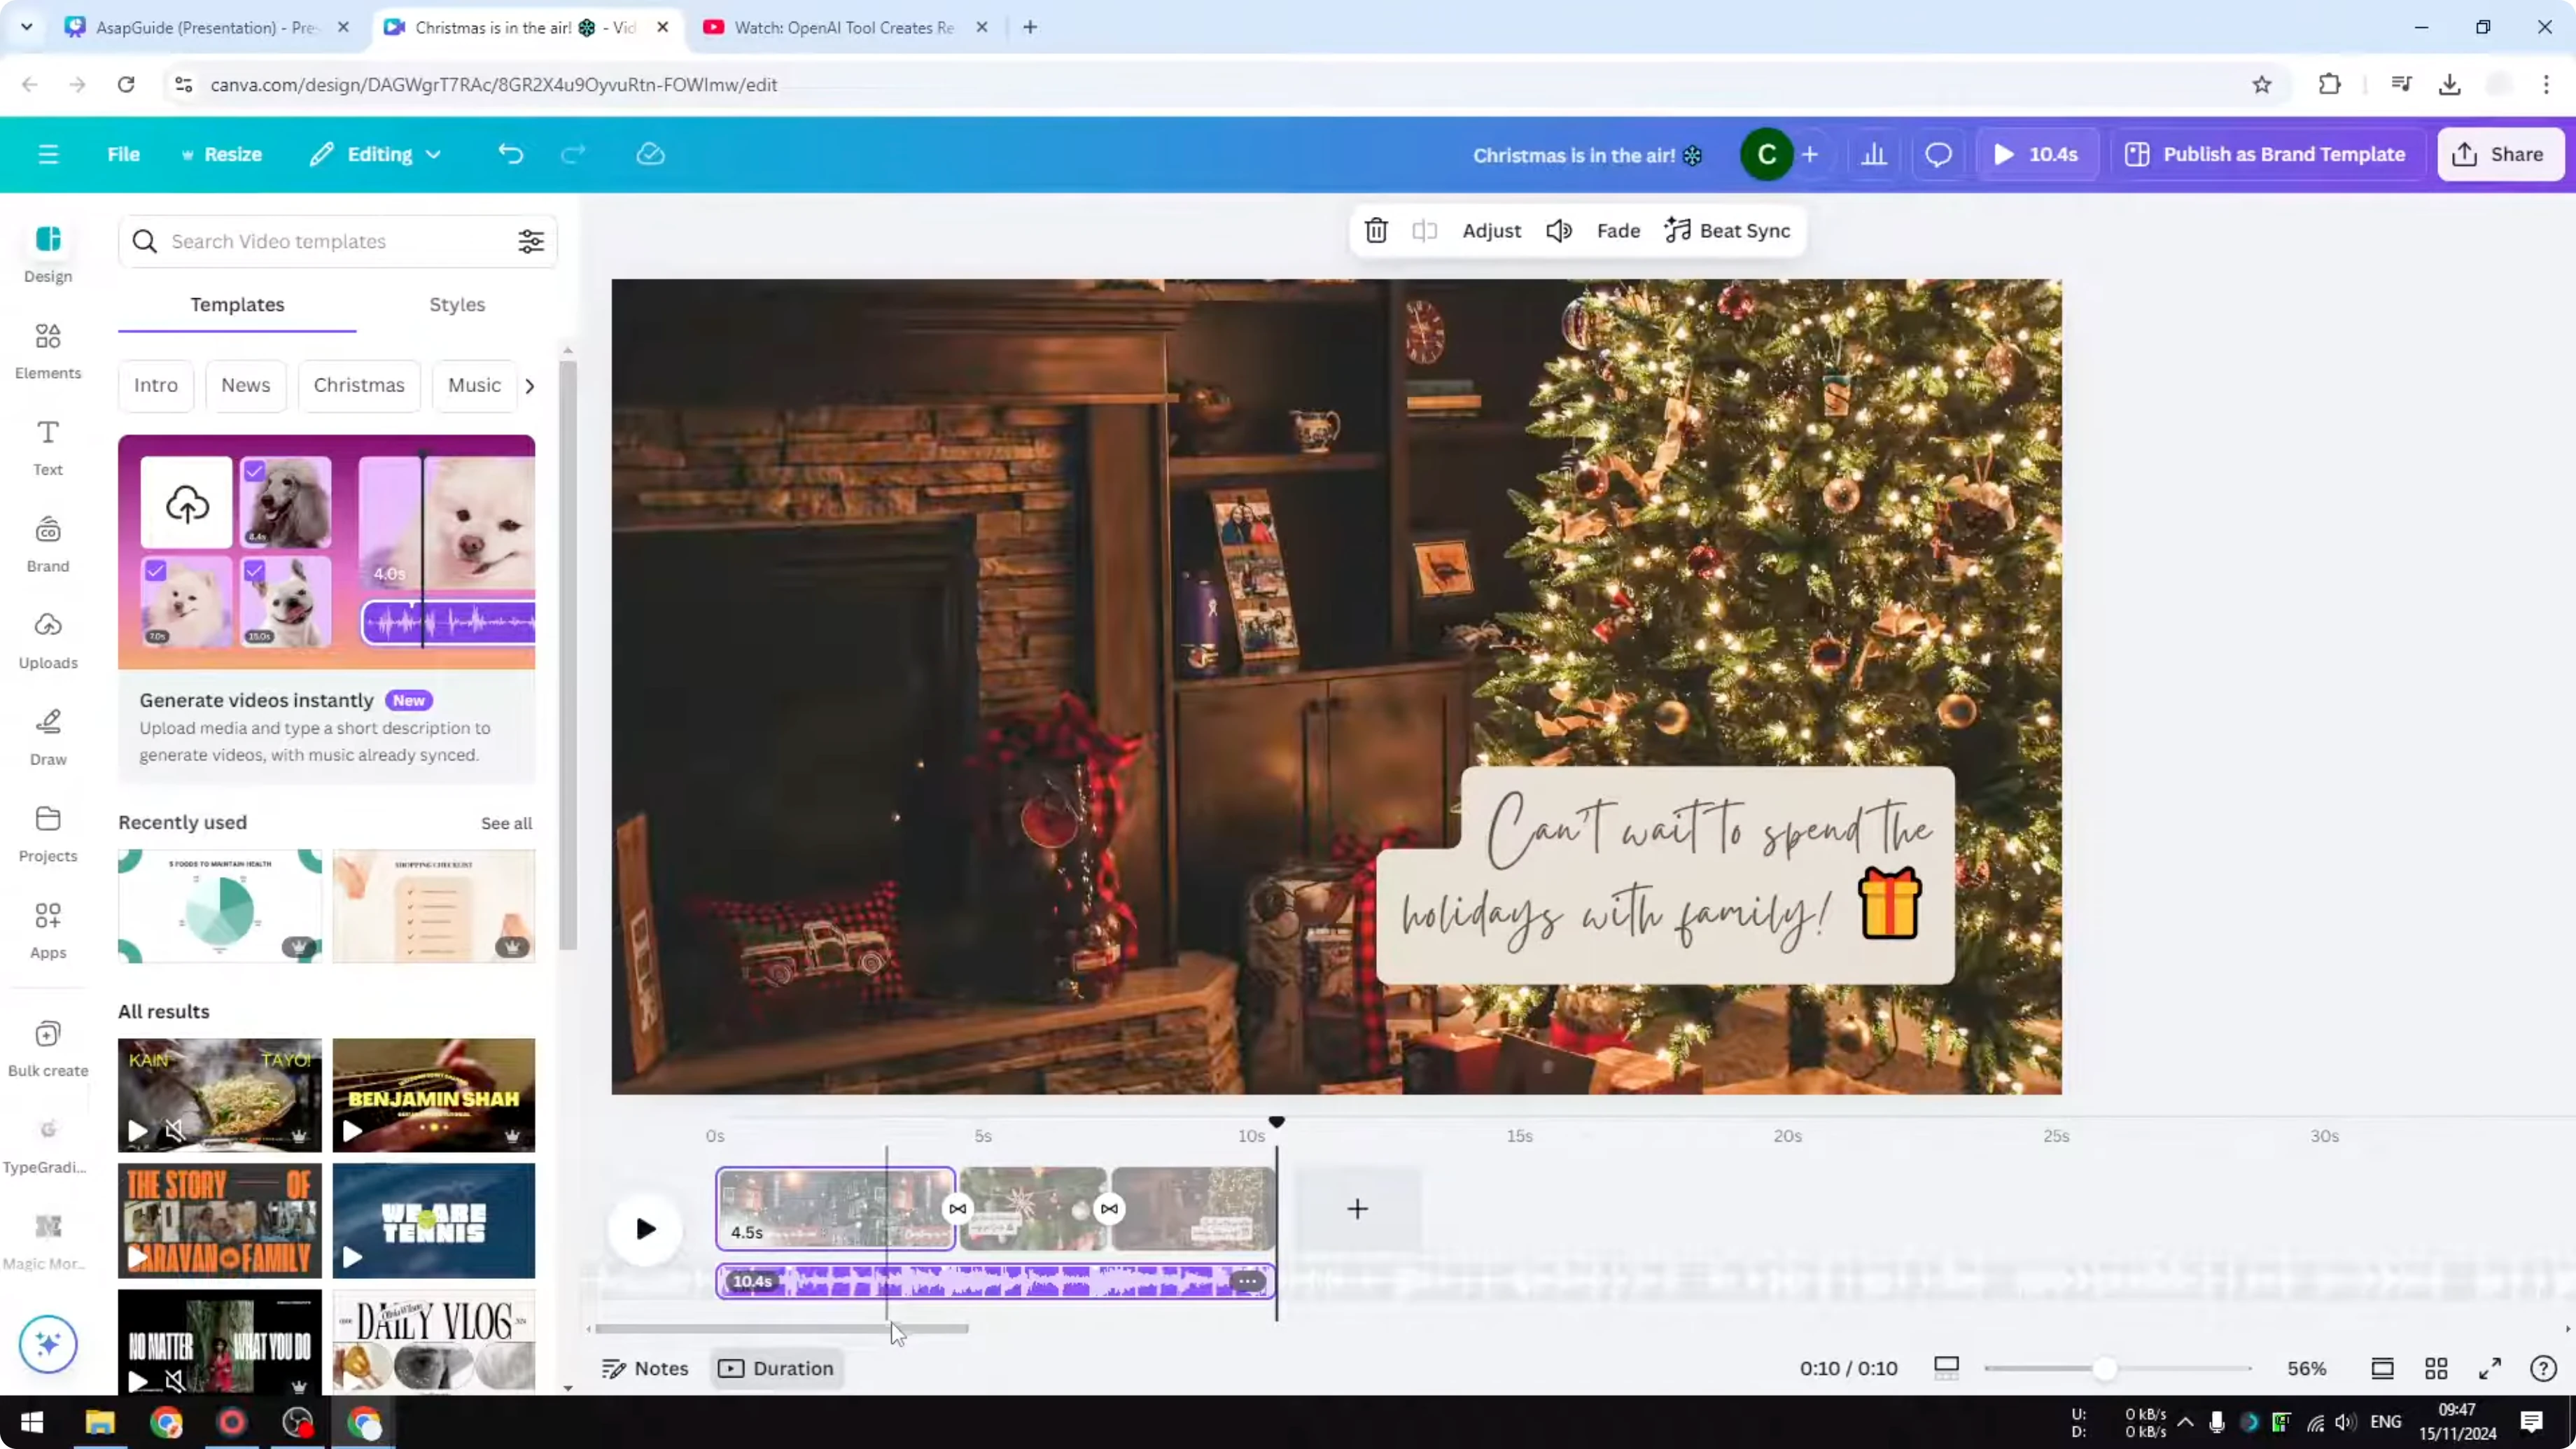The height and width of the screenshot is (1449, 2576).
Task: Expand more template categories with the chevron
Action: 529,385
